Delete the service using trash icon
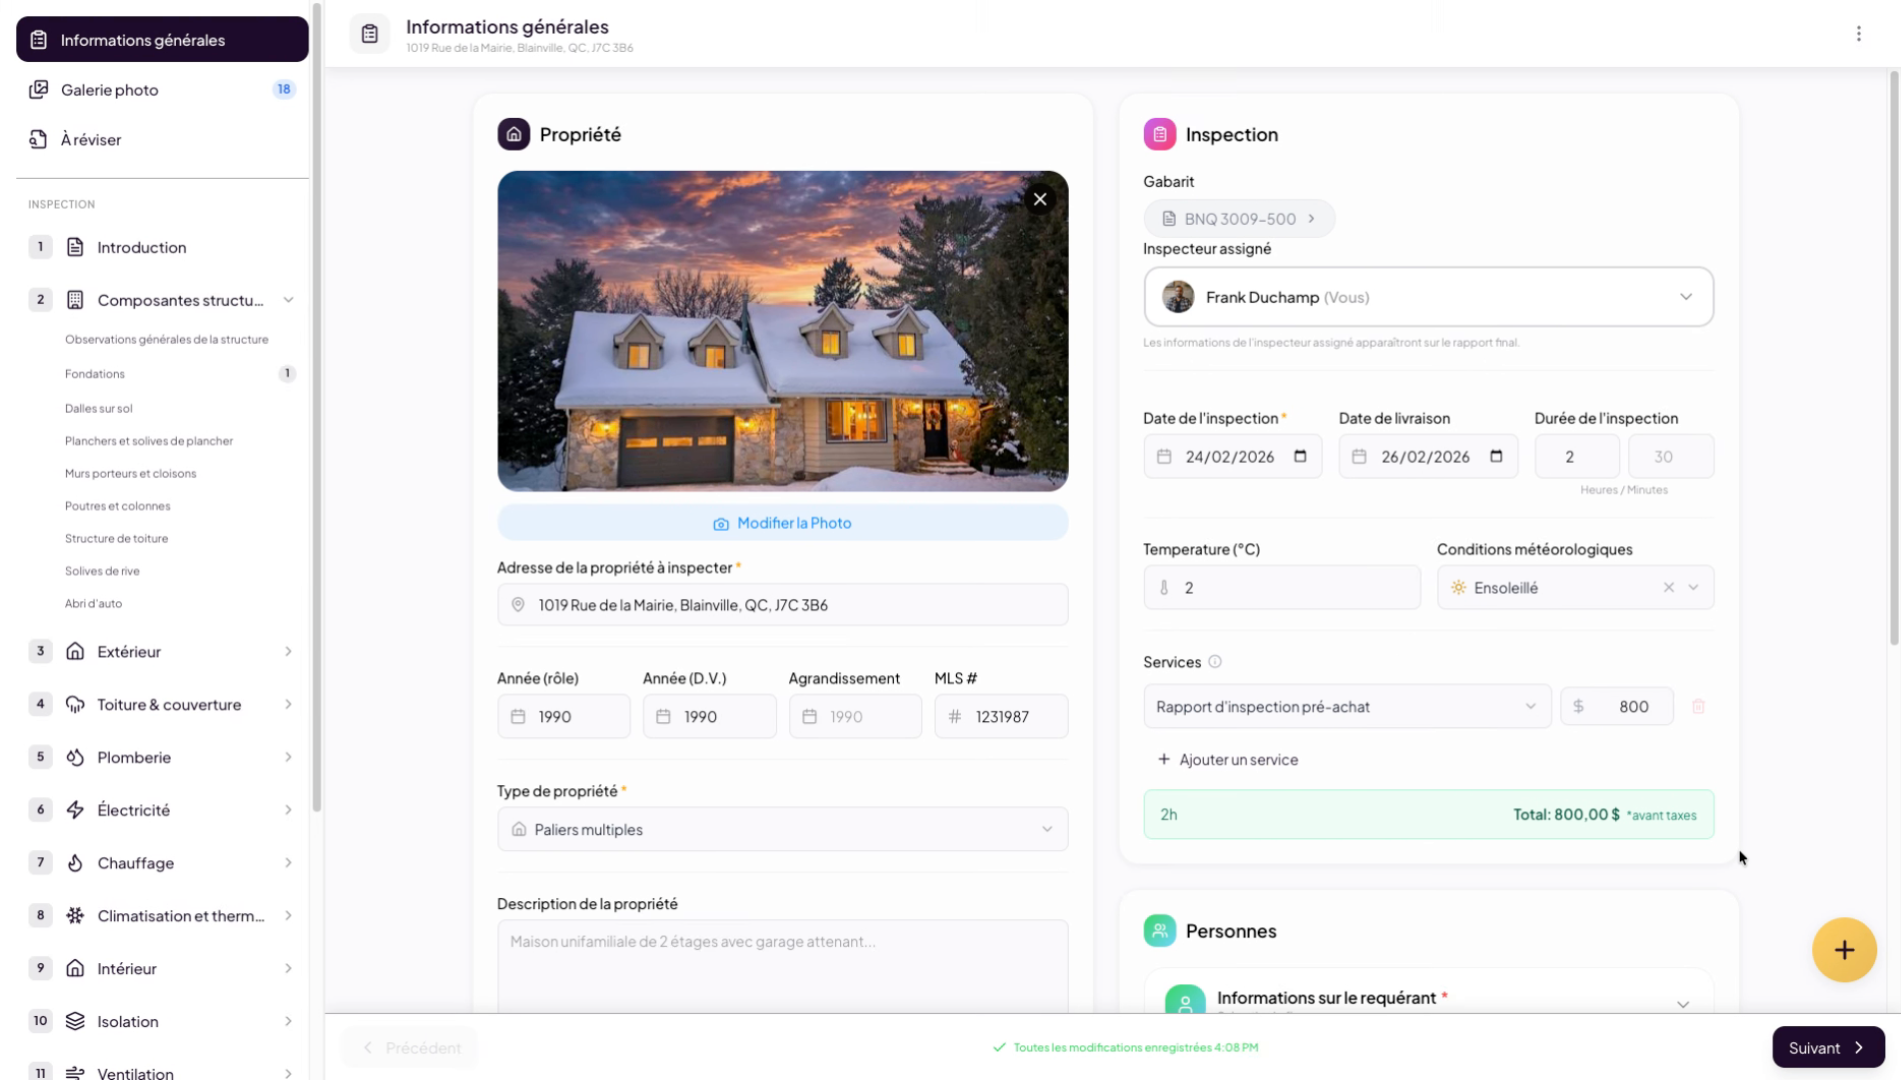This screenshot has height=1080, width=1901. pyautogui.click(x=1697, y=707)
